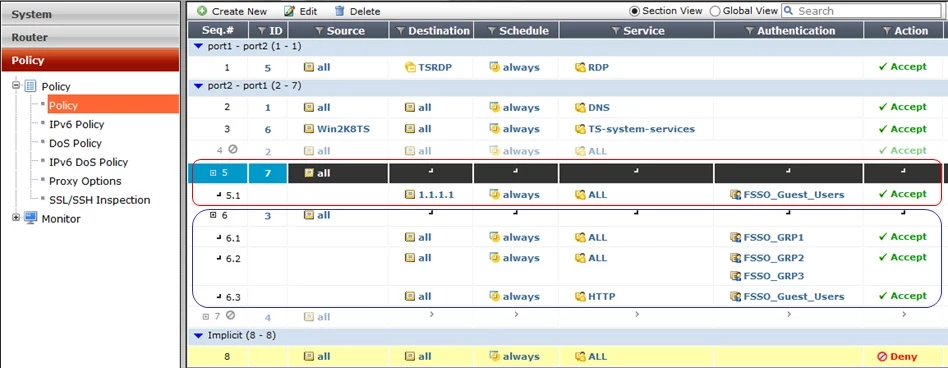The width and height of the screenshot is (948, 368).
Task: Collapse the Implicit (8 - 8) section
Action: [198, 335]
